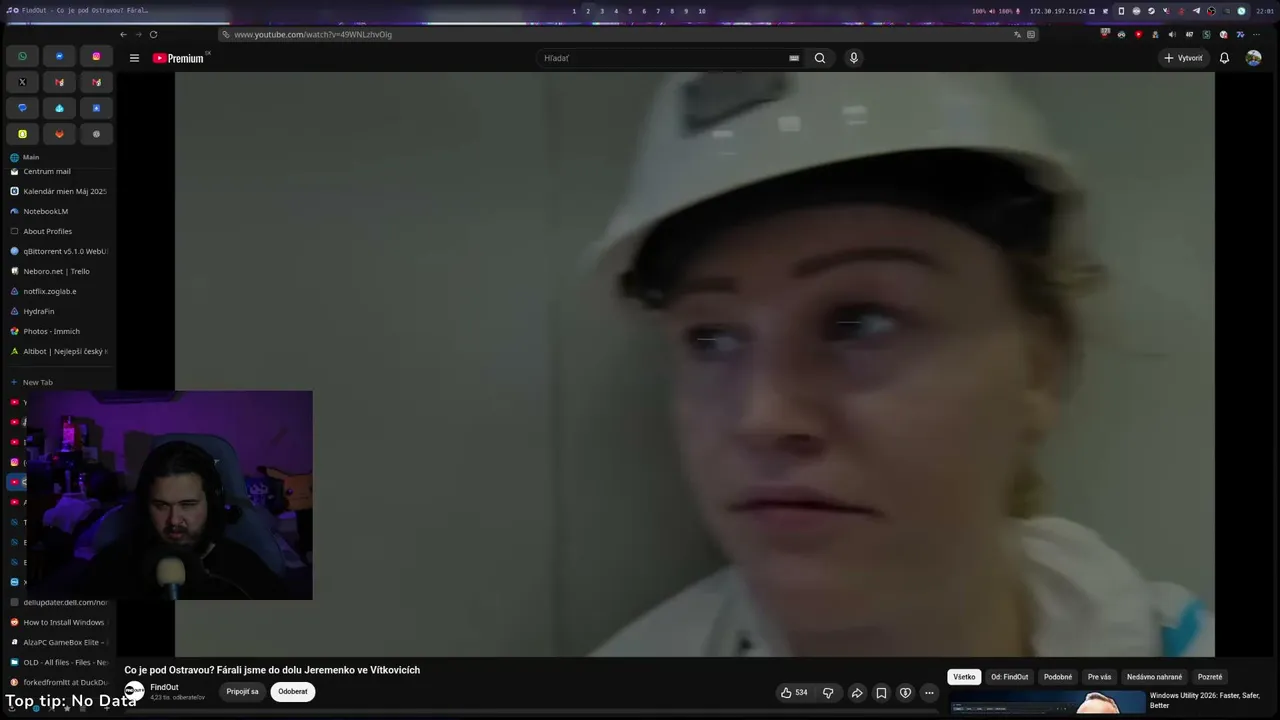The width and height of the screenshot is (1280, 720).
Task: Open the YouTube guide hamburger menu
Action: [x=134, y=58]
